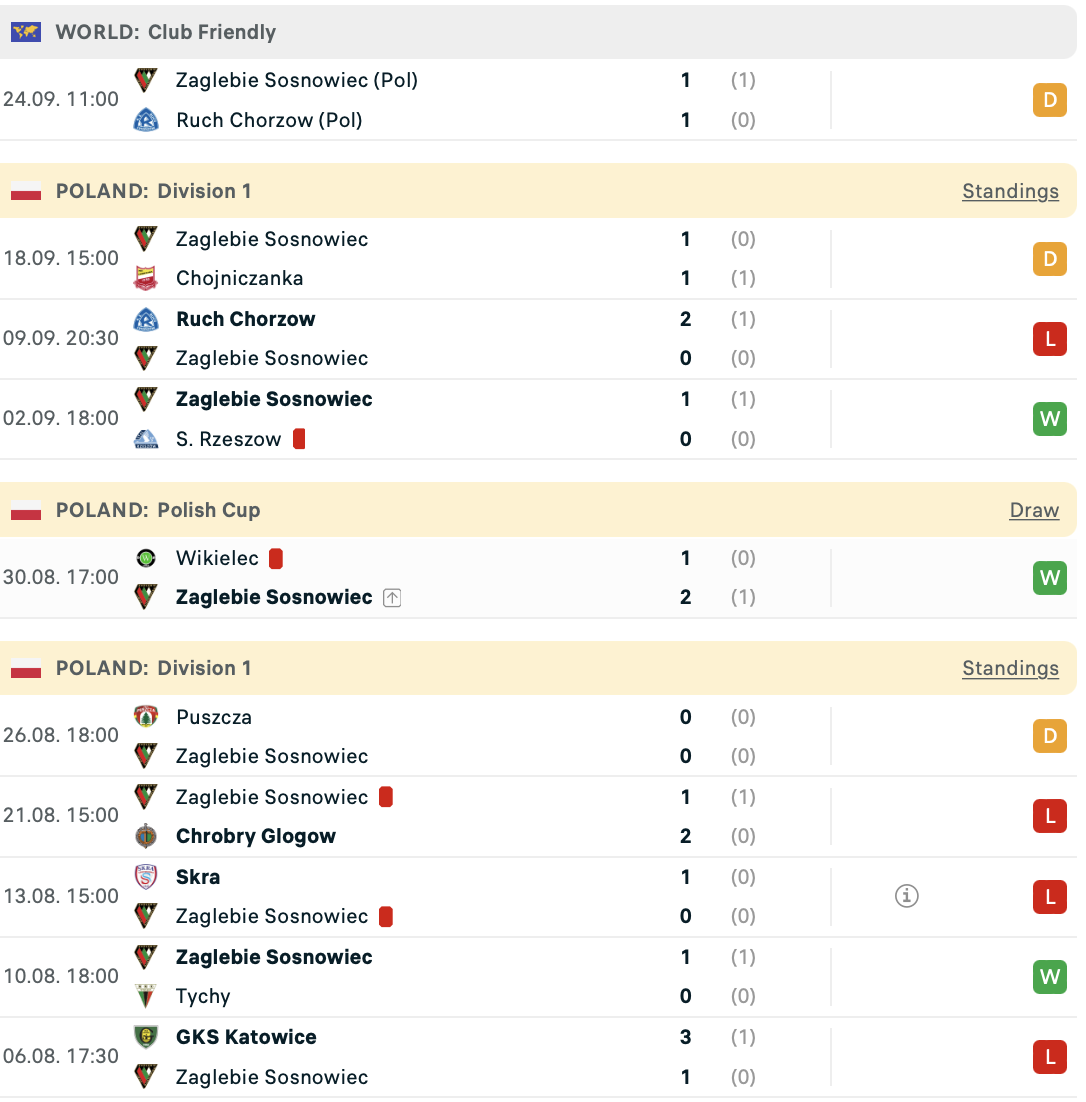Image resolution: width=1086 pixels, height=1102 pixels.
Task: Click the Chrobry Glogow team crest
Action: [x=146, y=836]
